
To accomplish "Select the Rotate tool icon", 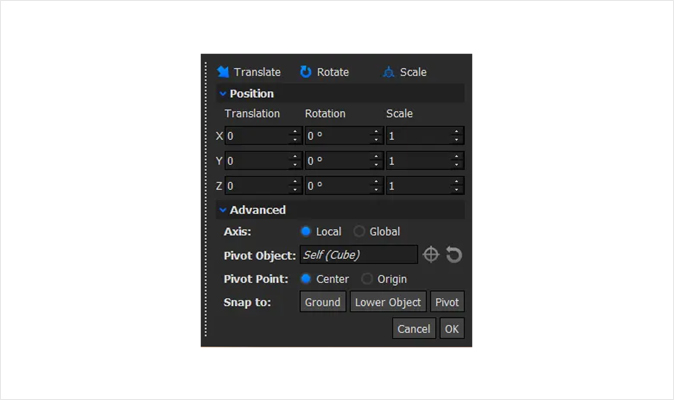I will (x=306, y=72).
